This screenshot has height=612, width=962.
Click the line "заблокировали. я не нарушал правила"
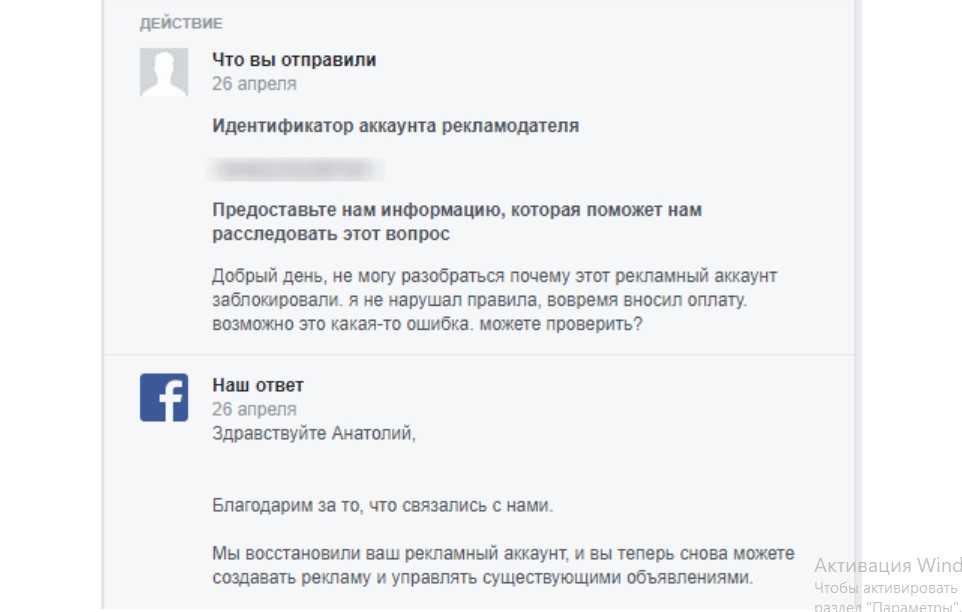[480, 301]
